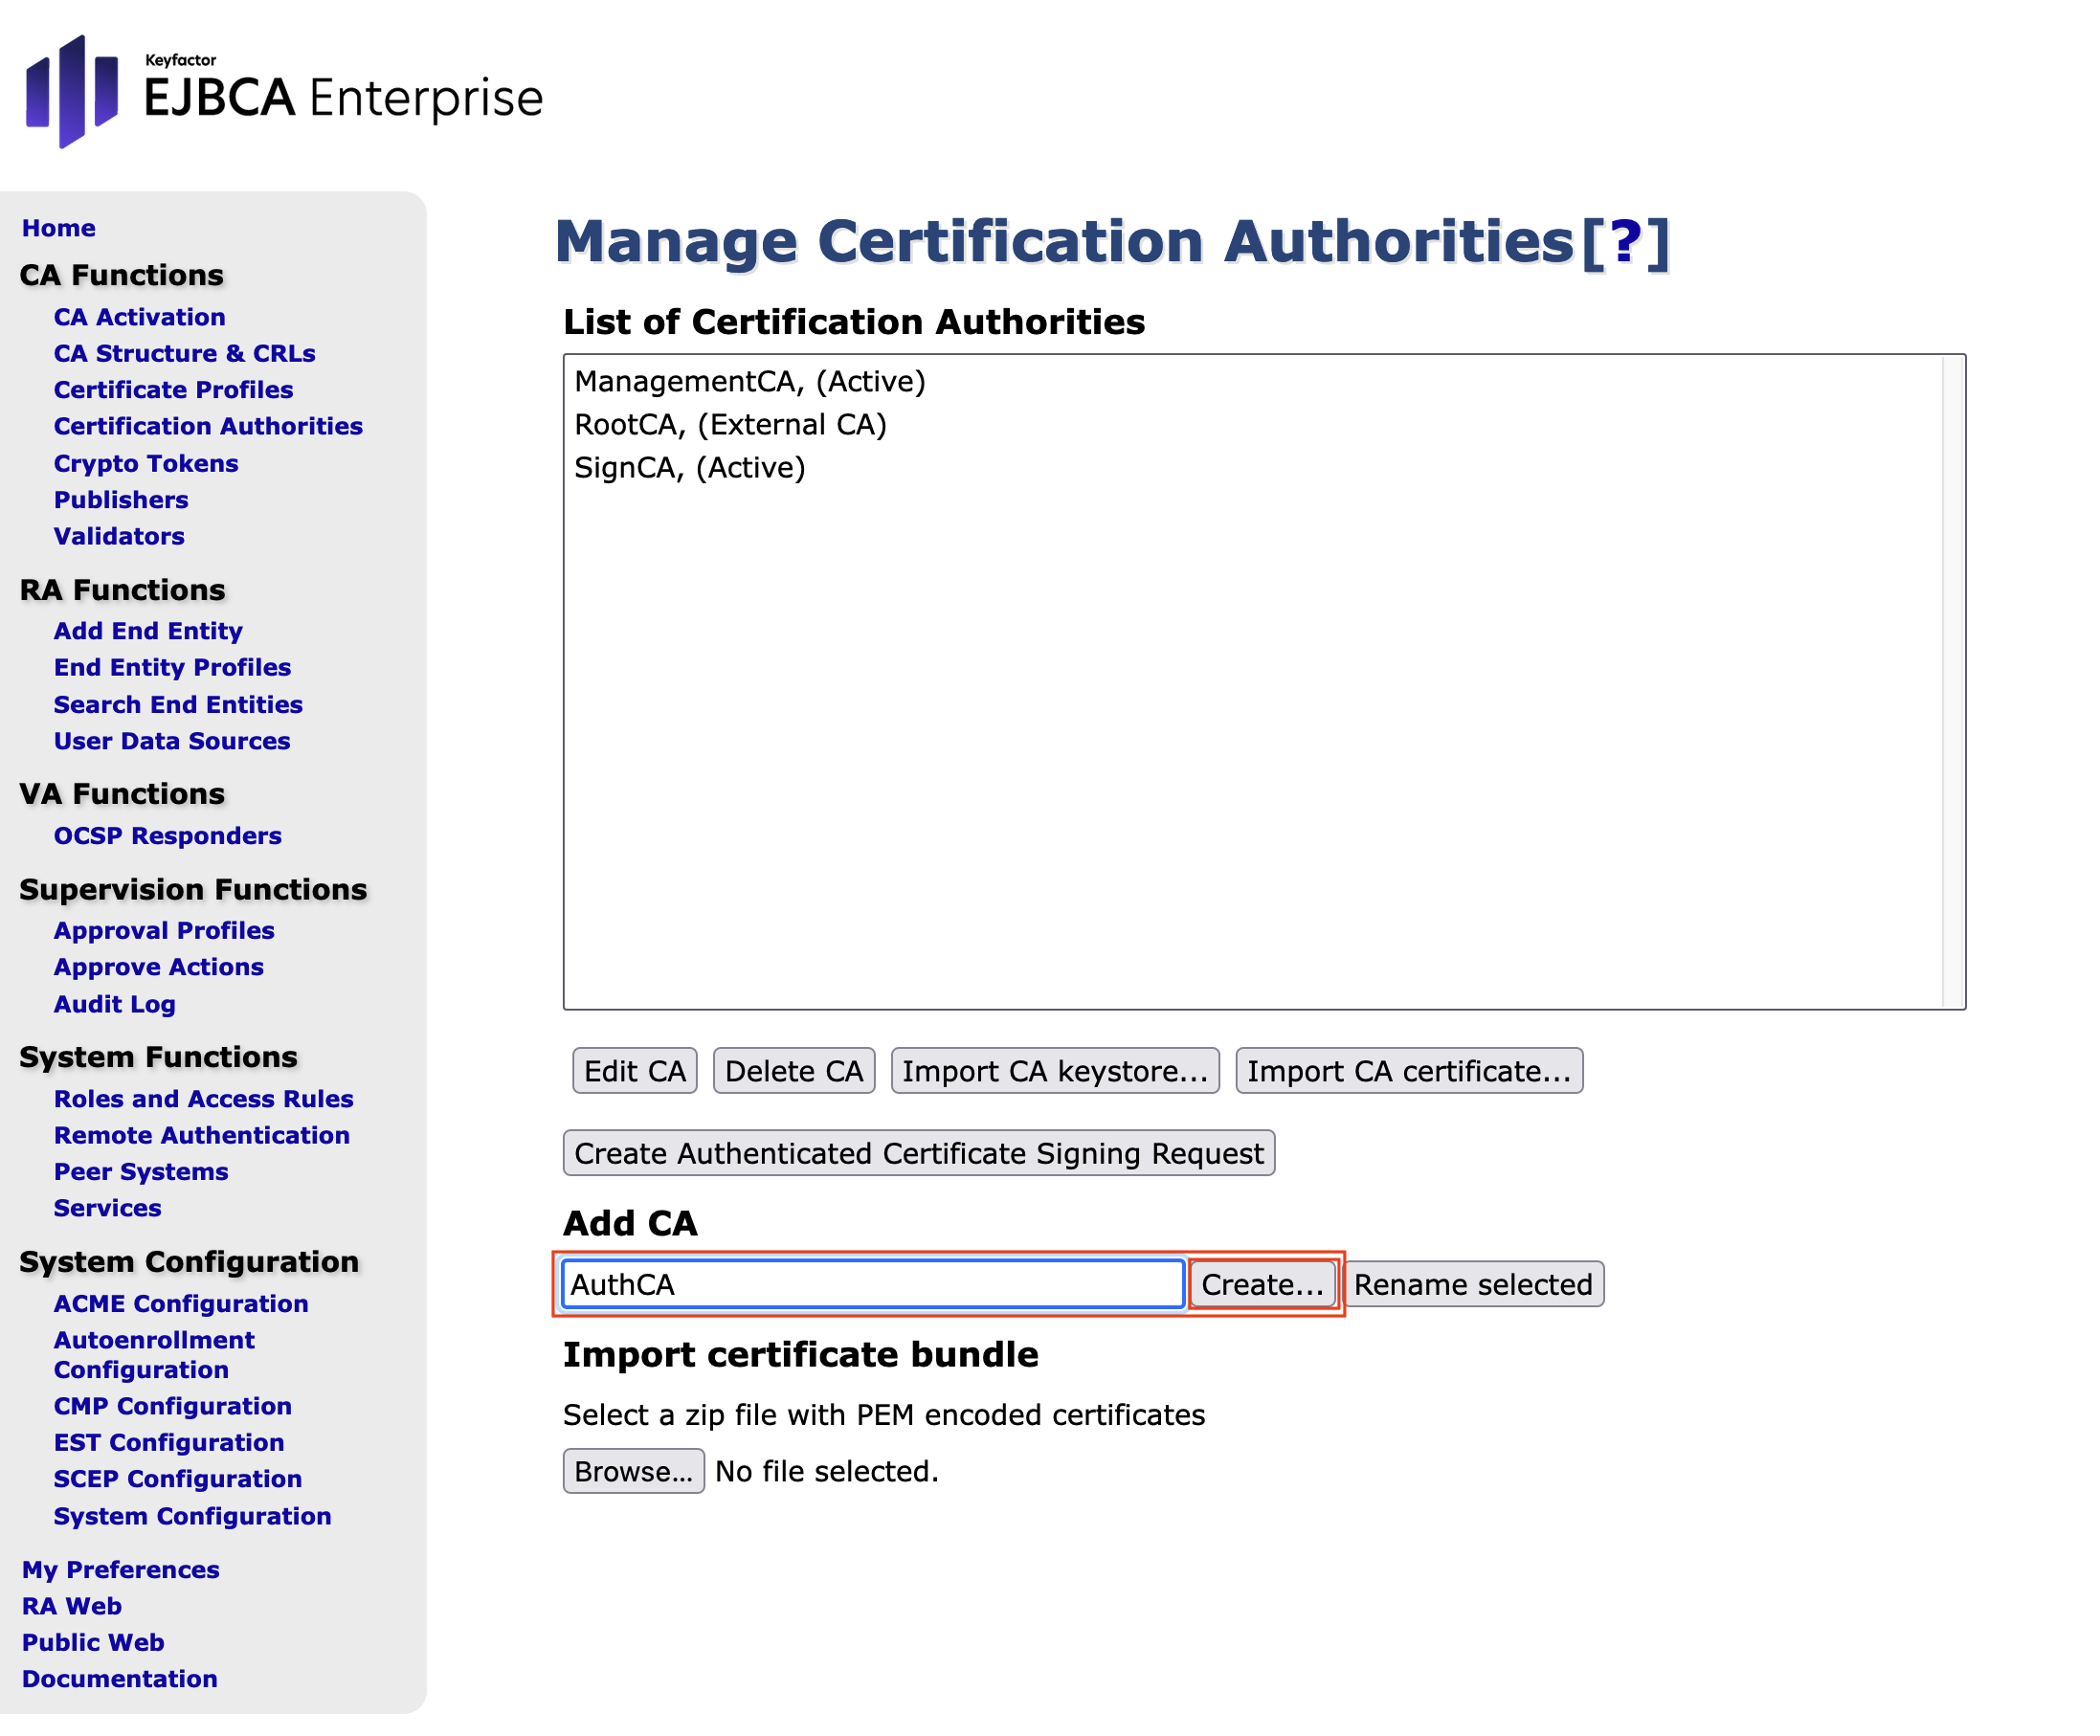Navigate to Roles and Access Rules

tap(203, 1099)
